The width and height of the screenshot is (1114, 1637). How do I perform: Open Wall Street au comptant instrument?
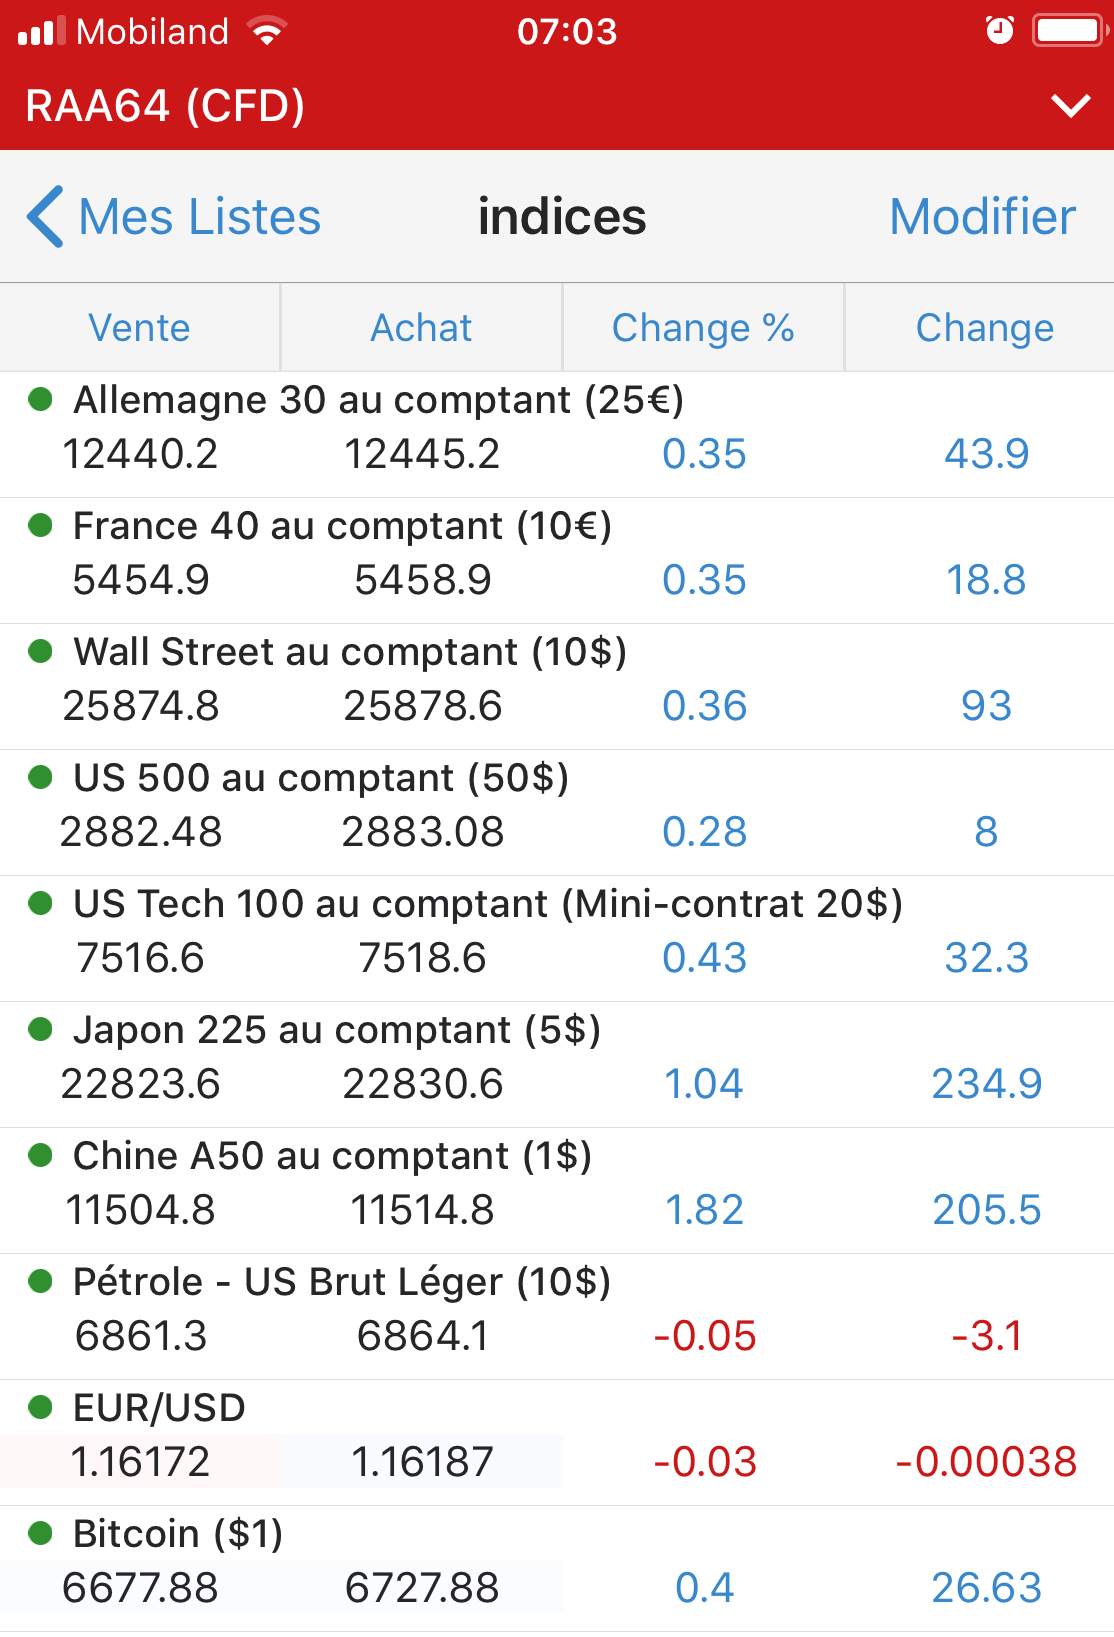tap(350, 652)
